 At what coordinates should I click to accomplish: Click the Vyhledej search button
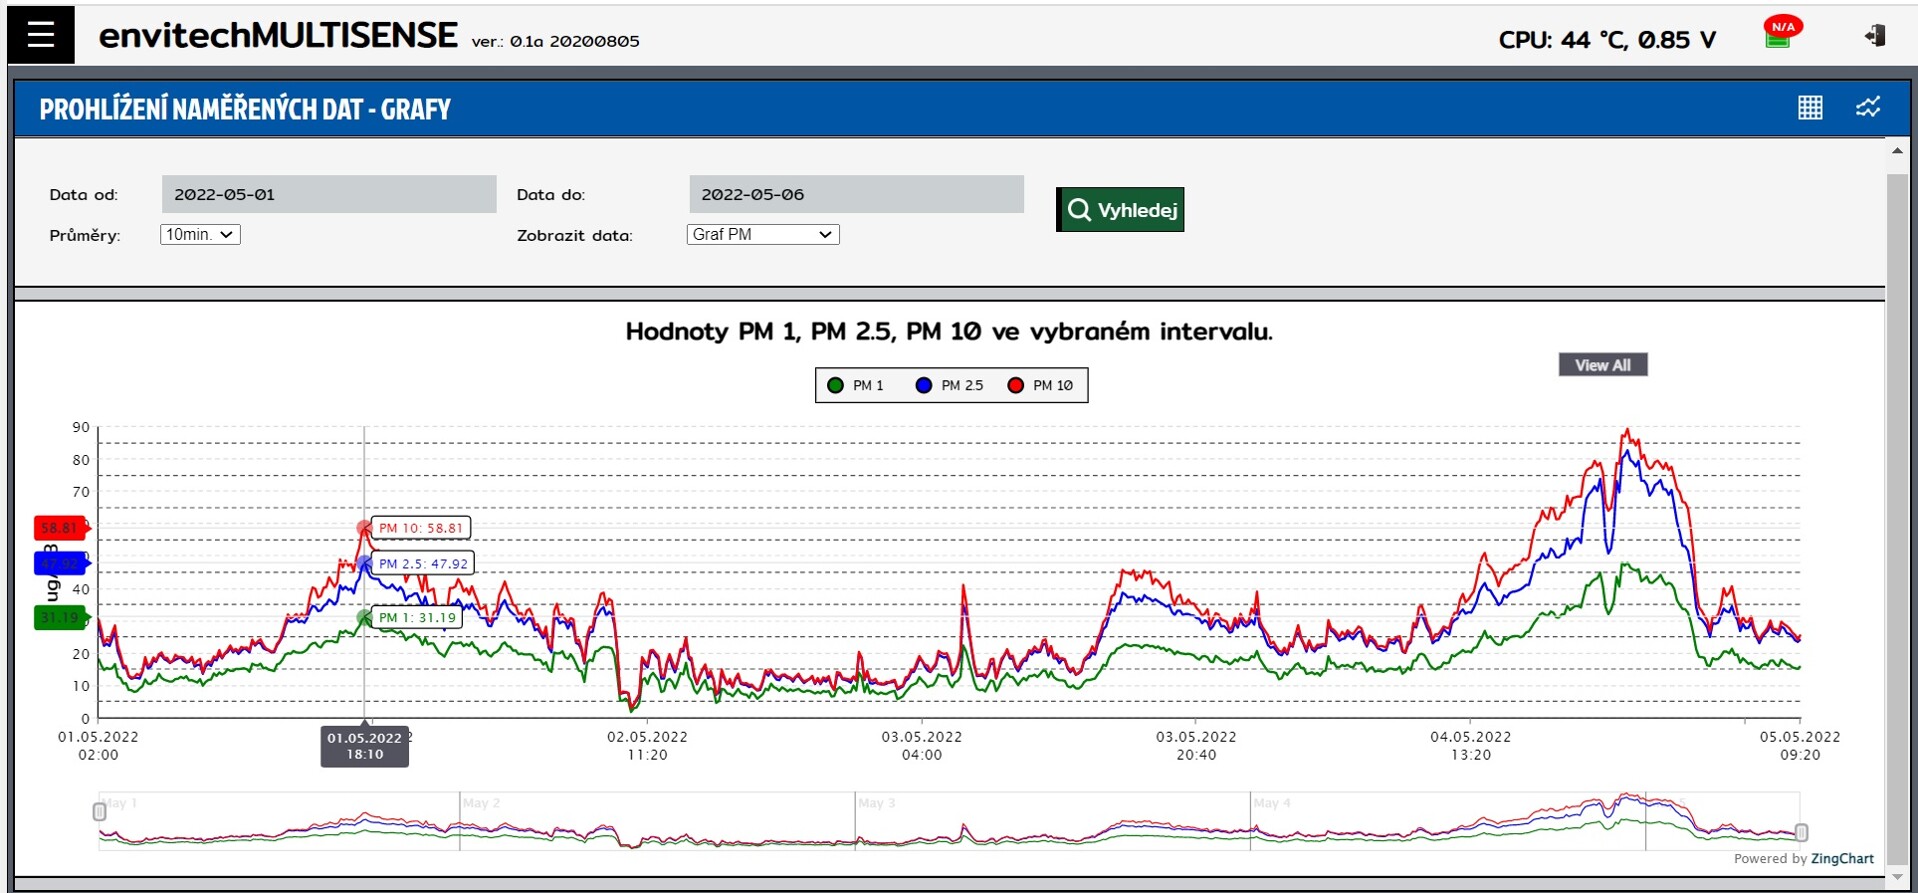click(x=1120, y=210)
